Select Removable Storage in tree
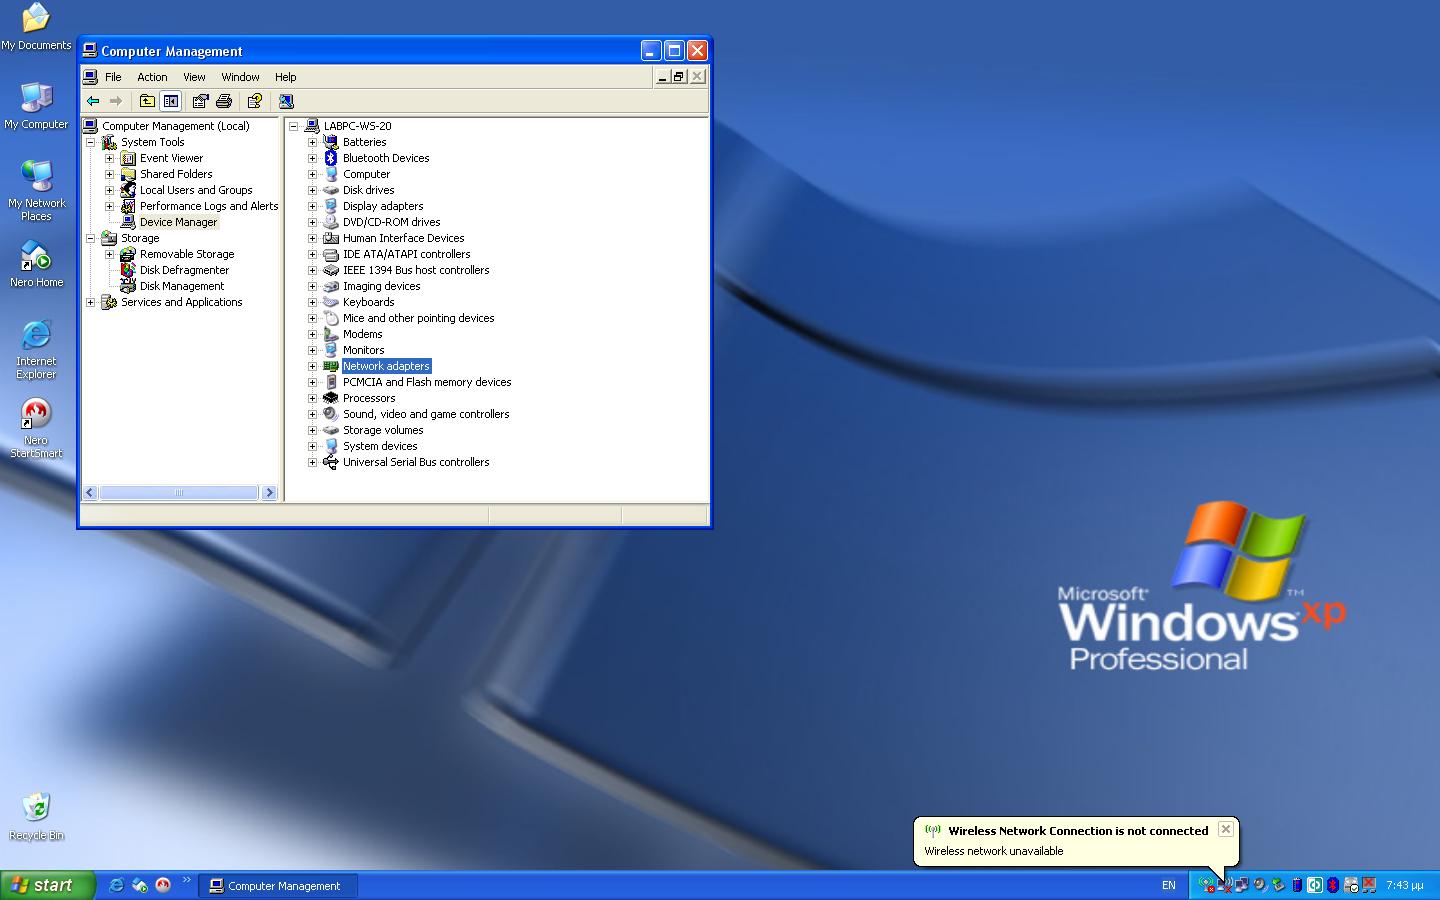 [187, 254]
